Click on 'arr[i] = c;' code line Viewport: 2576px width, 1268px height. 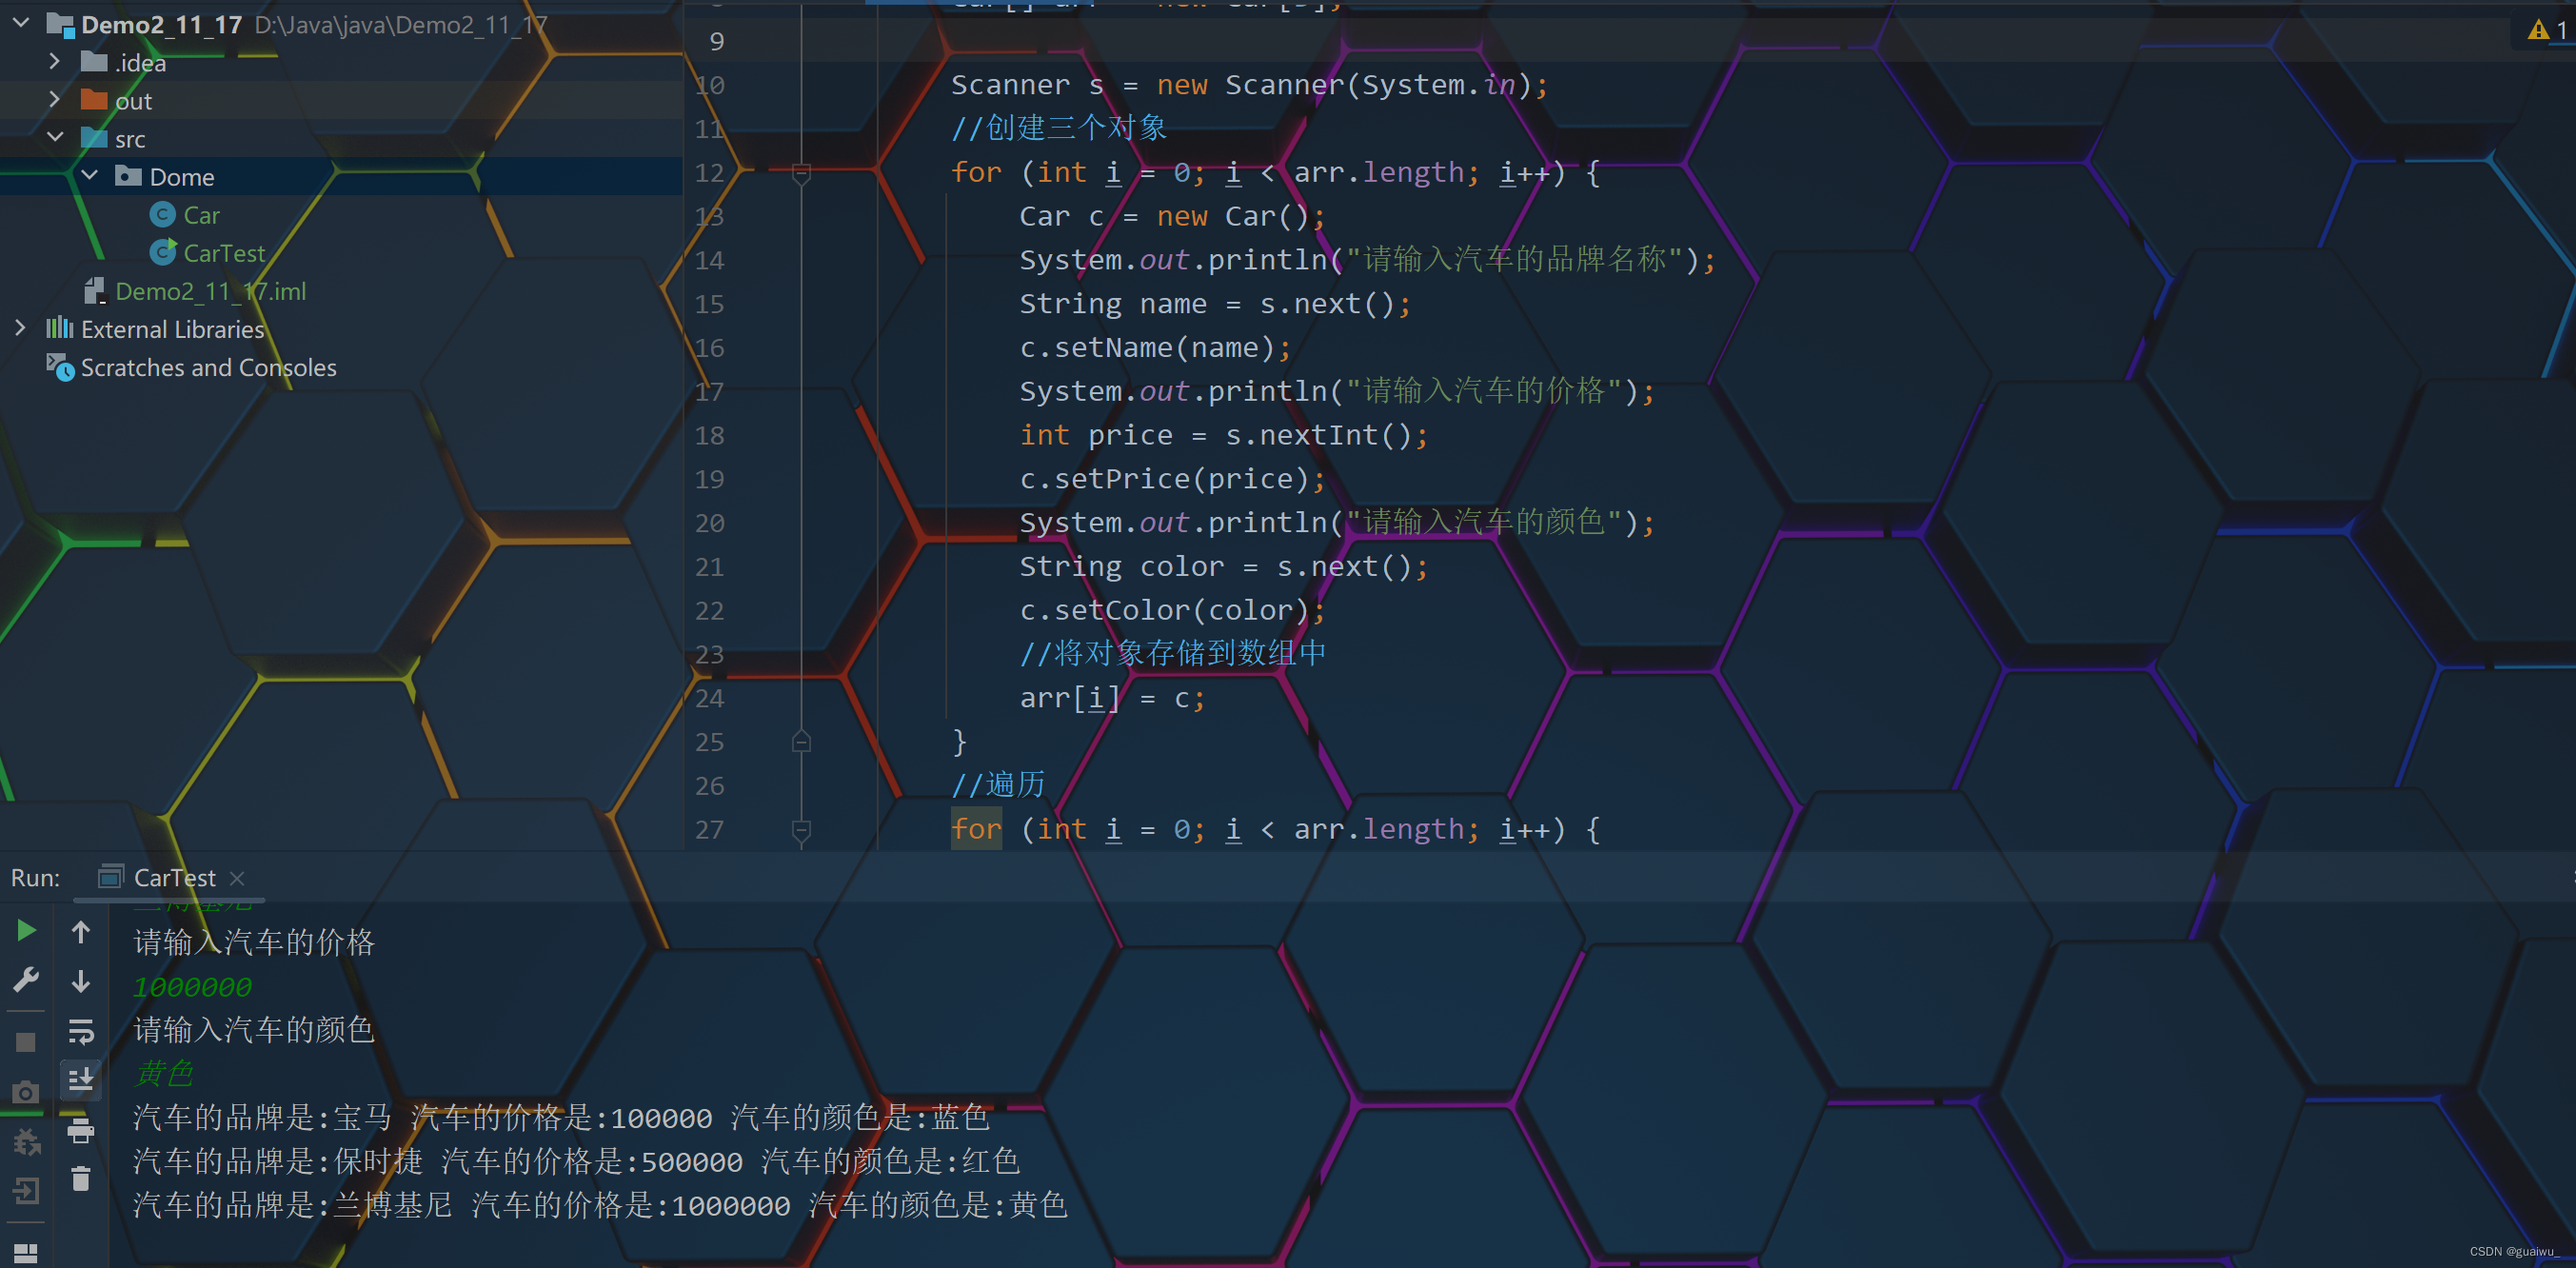pos(1112,698)
